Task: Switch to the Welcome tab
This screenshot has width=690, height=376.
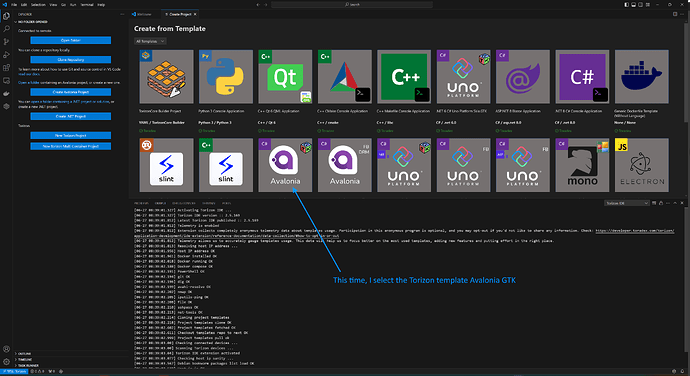Action: pos(143,14)
